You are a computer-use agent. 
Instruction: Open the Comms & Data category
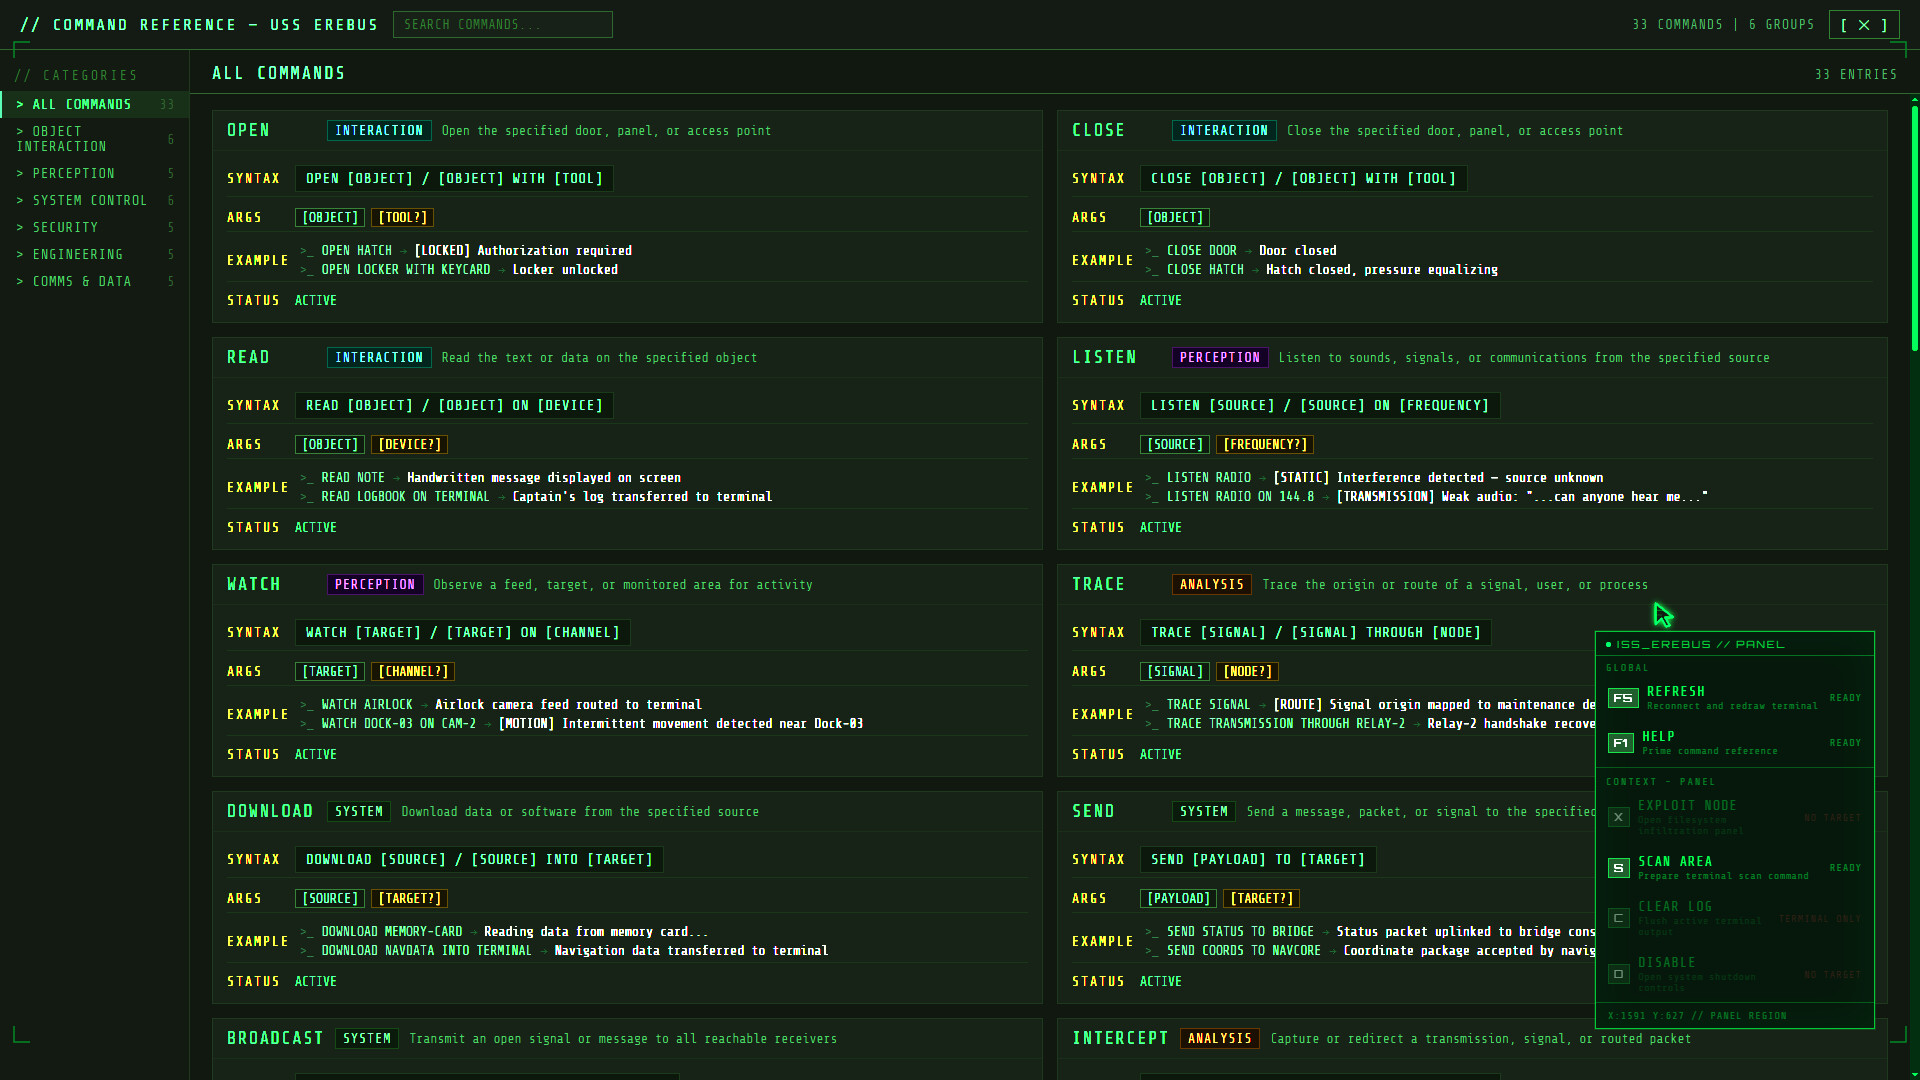click(x=95, y=282)
